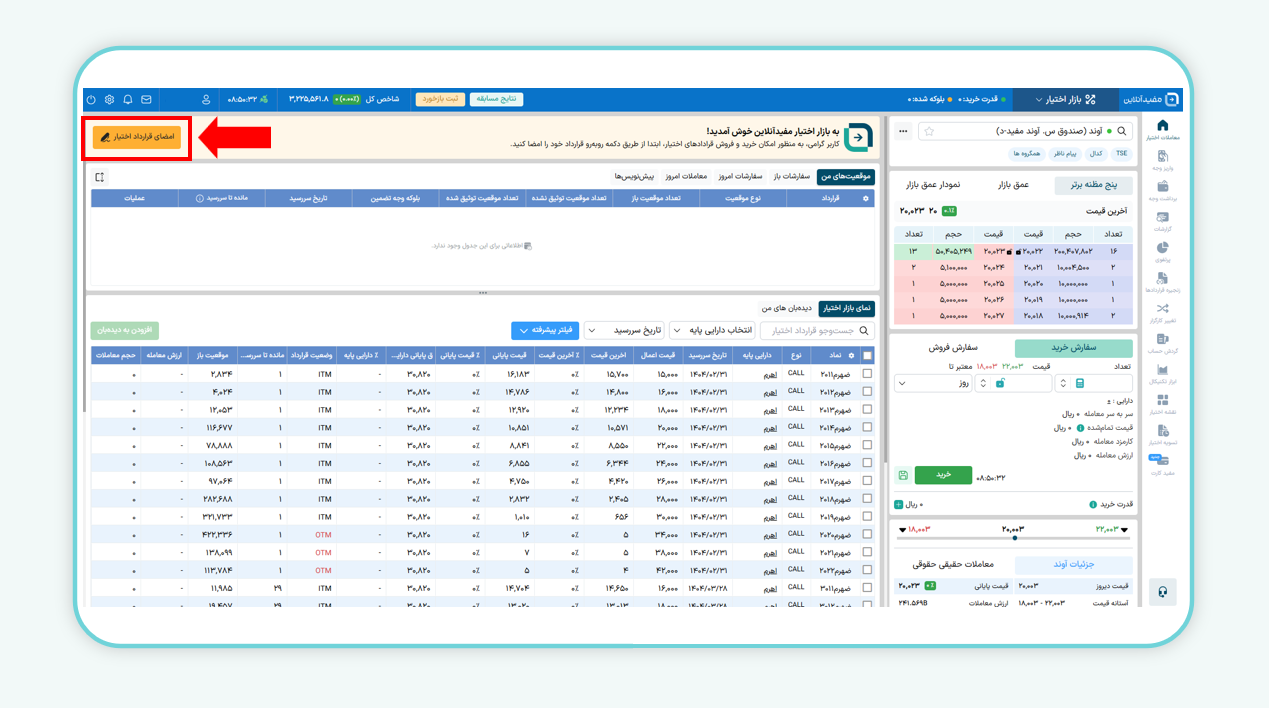Toggle the select-all checkbox in table header
The height and width of the screenshot is (708, 1269).
point(866,355)
